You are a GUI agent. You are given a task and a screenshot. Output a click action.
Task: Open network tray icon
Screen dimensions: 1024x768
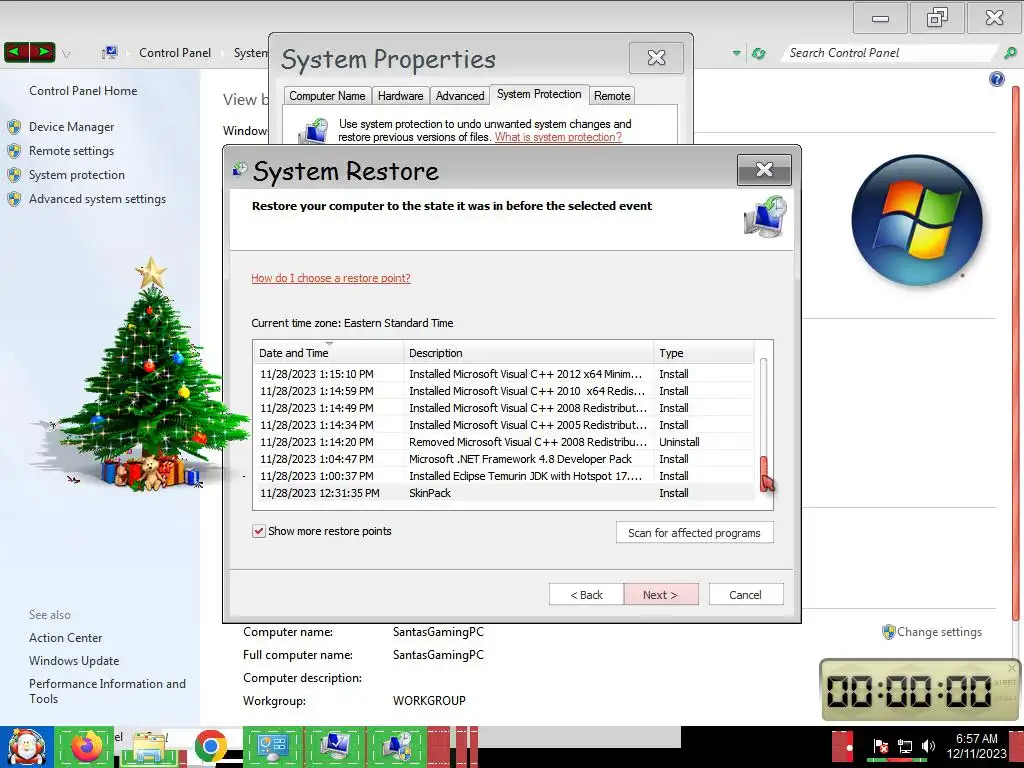click(904, 746)
